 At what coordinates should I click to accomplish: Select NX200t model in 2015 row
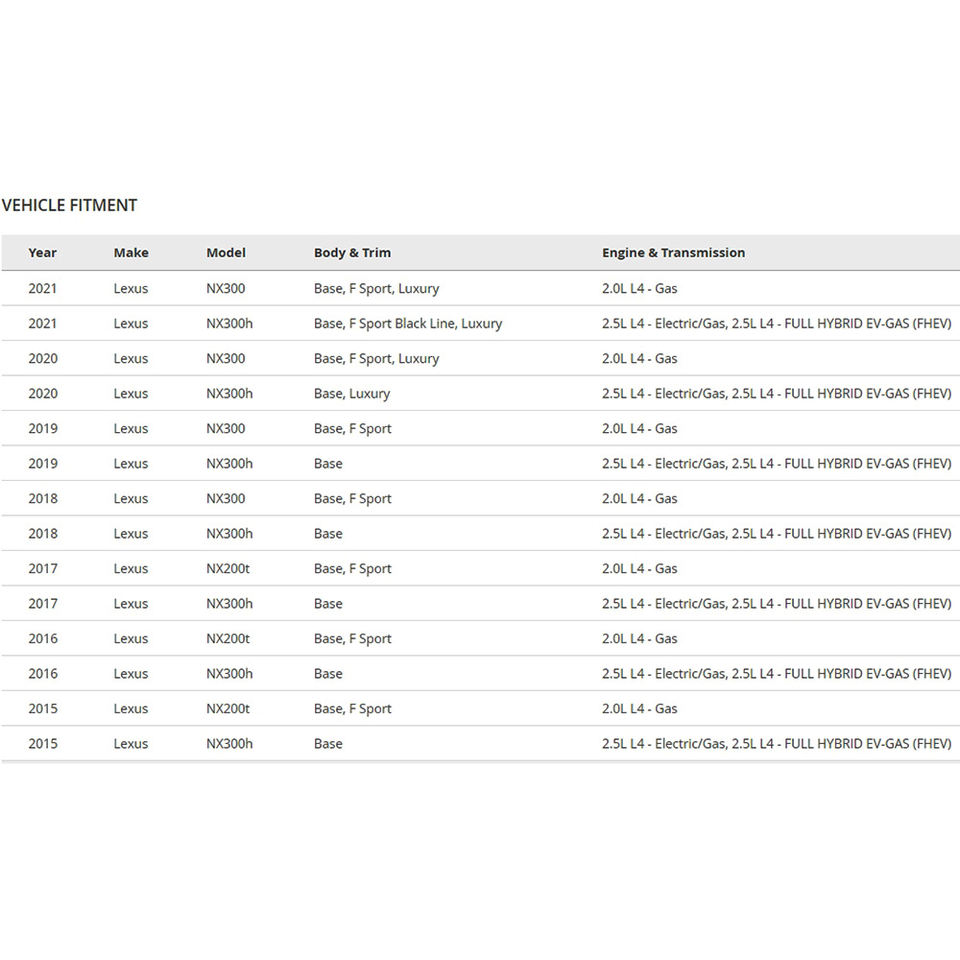(228, 708)
